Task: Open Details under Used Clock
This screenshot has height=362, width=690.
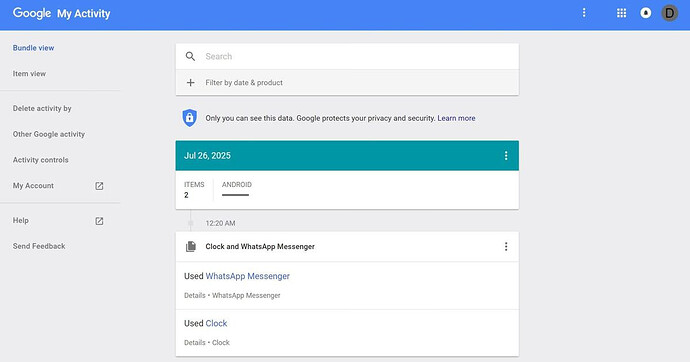Action: pyautogui.click(x=195, y=343)
